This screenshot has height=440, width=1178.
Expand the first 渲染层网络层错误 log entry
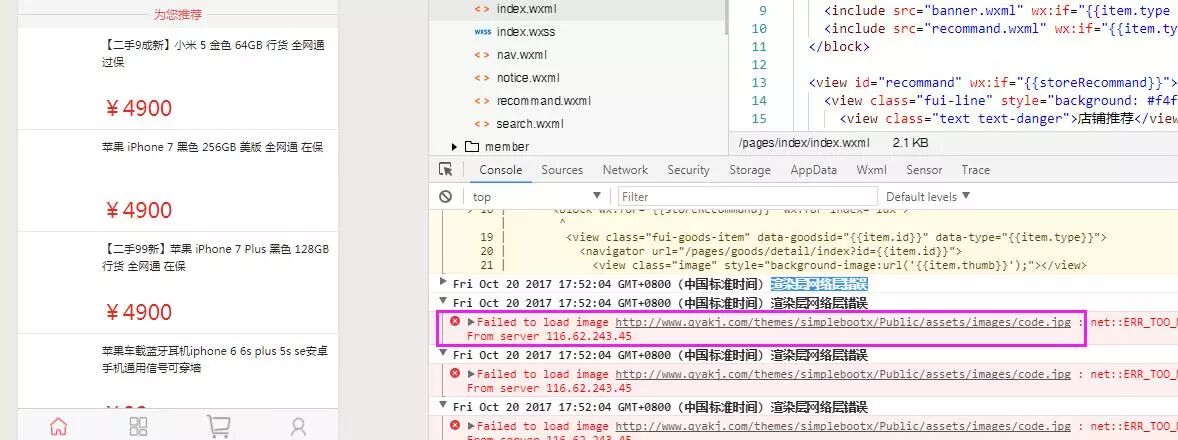(x=443, y=283)
